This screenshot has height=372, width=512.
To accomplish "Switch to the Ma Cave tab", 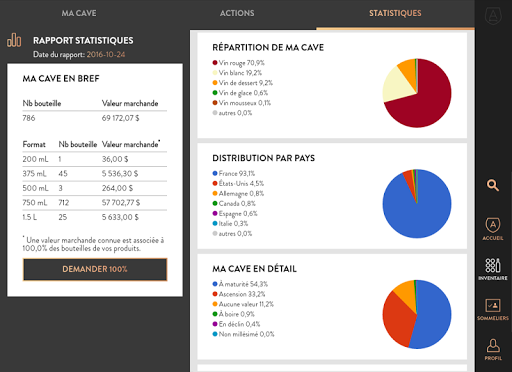I will click(x=79, y=13).
